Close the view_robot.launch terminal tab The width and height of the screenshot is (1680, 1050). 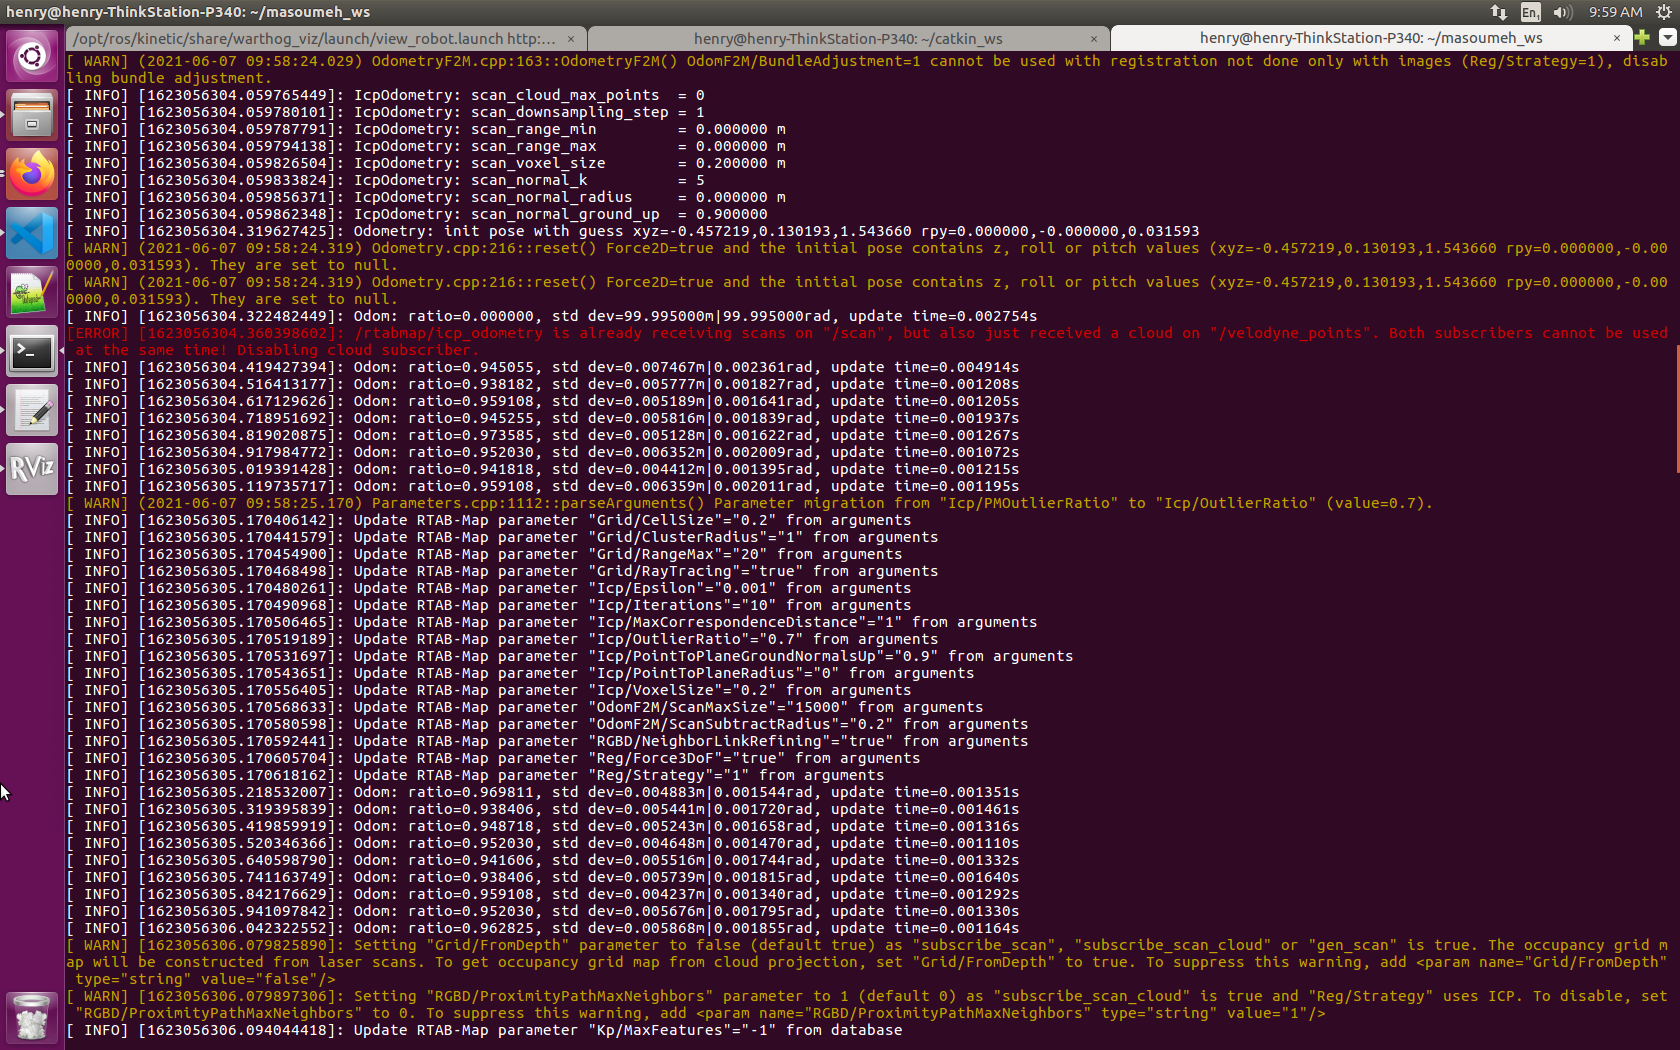tap(571, 39)
